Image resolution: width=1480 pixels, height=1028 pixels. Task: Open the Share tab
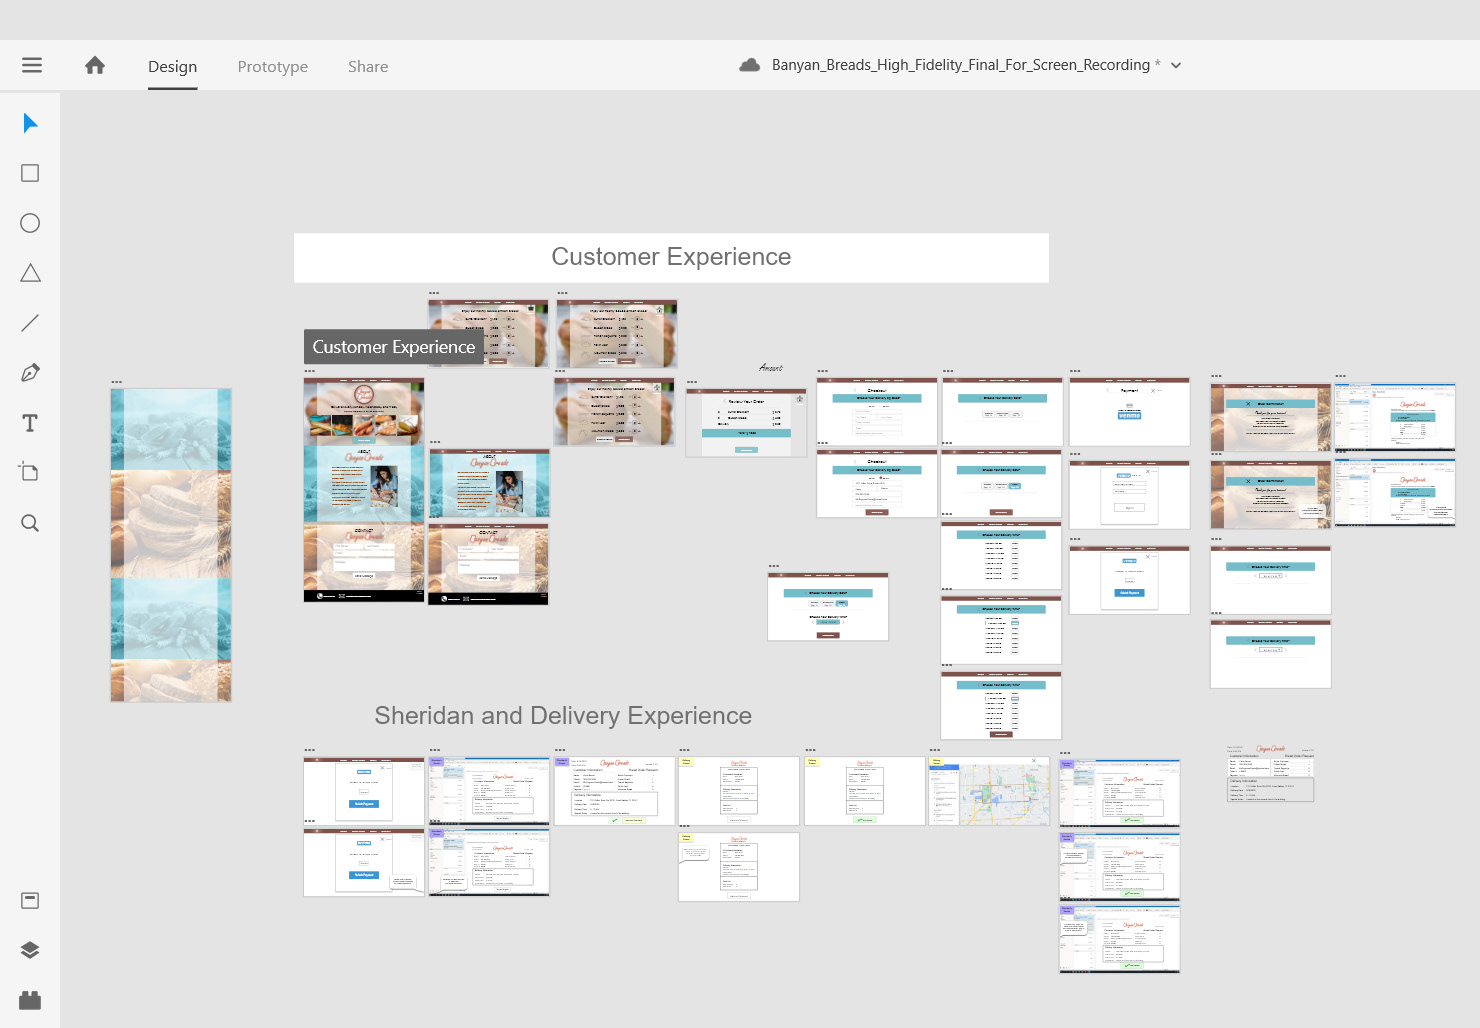click(x=368, y=66)
